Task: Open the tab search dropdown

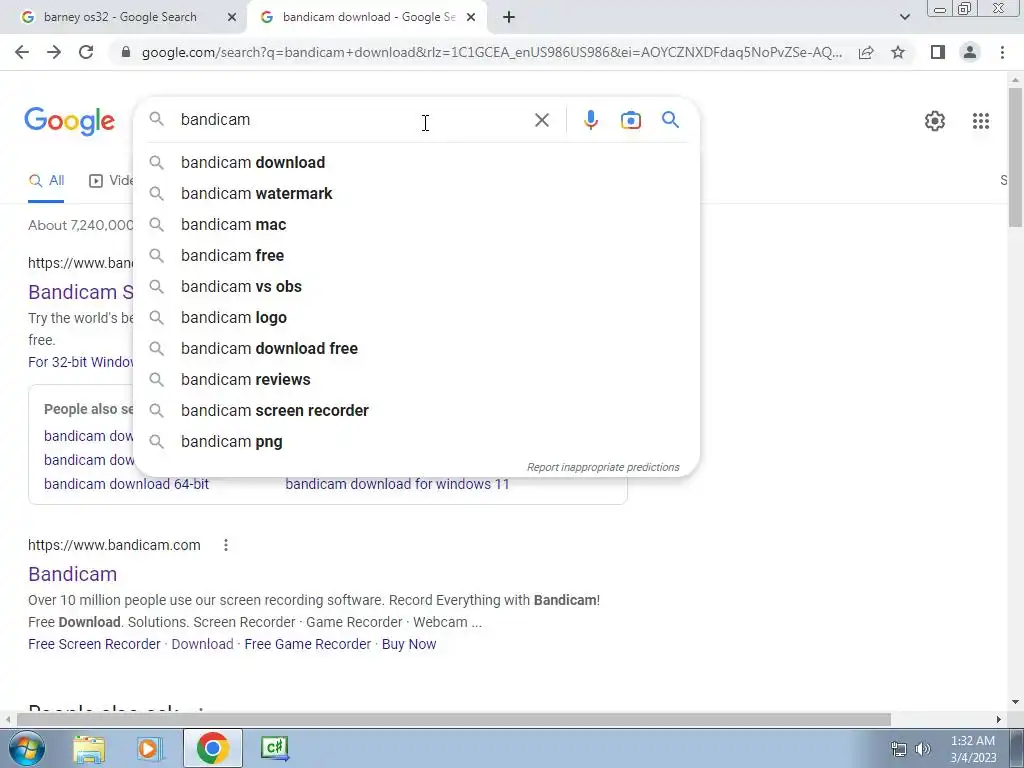Action: point(904,17)
